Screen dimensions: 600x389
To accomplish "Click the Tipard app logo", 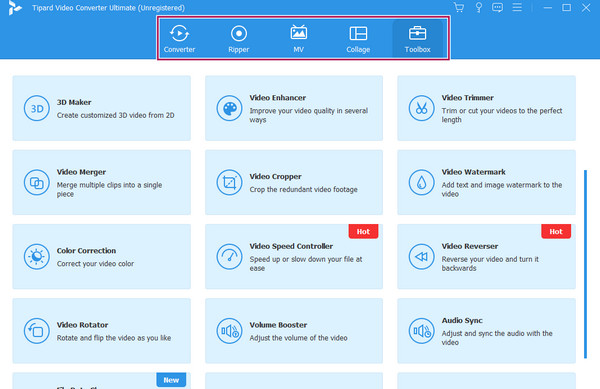I will (15, 8).
